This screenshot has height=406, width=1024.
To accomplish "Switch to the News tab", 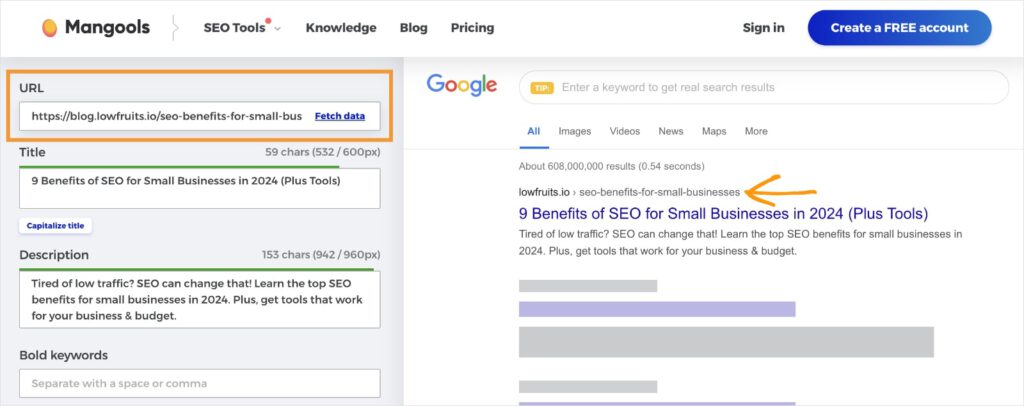I will [x=671, y=131].
